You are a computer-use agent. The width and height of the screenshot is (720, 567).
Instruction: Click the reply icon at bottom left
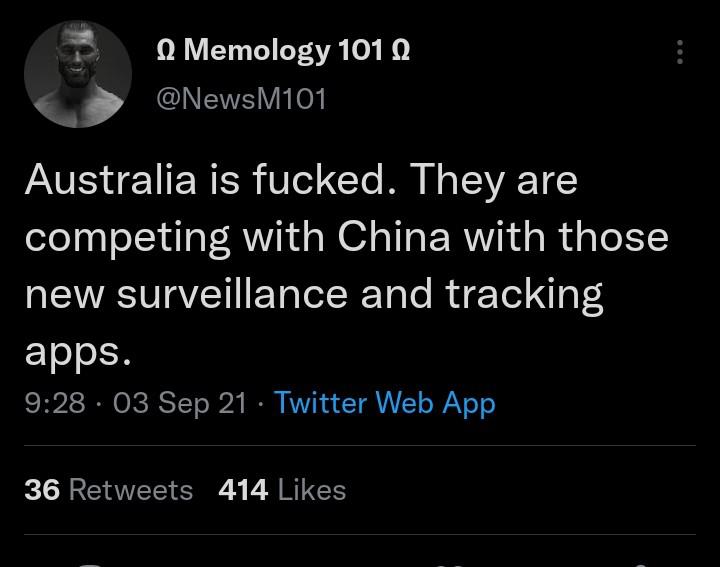[x=90, y=563]
